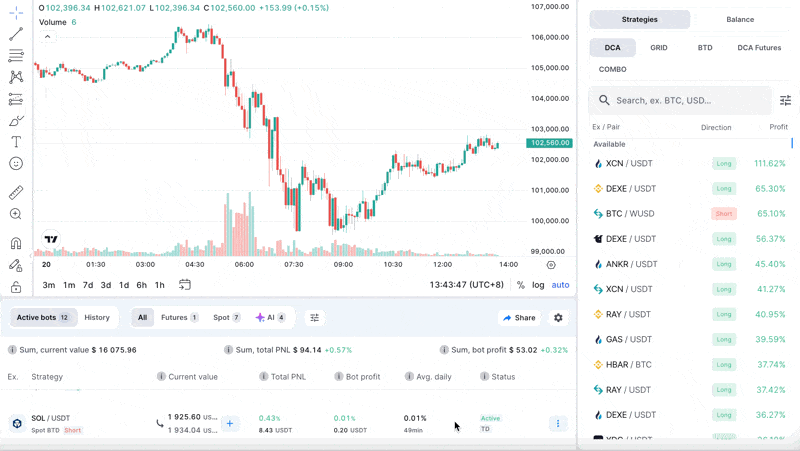Collapse the Volume indicator legend
The width and height of the screenshot is (800, 451).
click(x=47, y=37)
